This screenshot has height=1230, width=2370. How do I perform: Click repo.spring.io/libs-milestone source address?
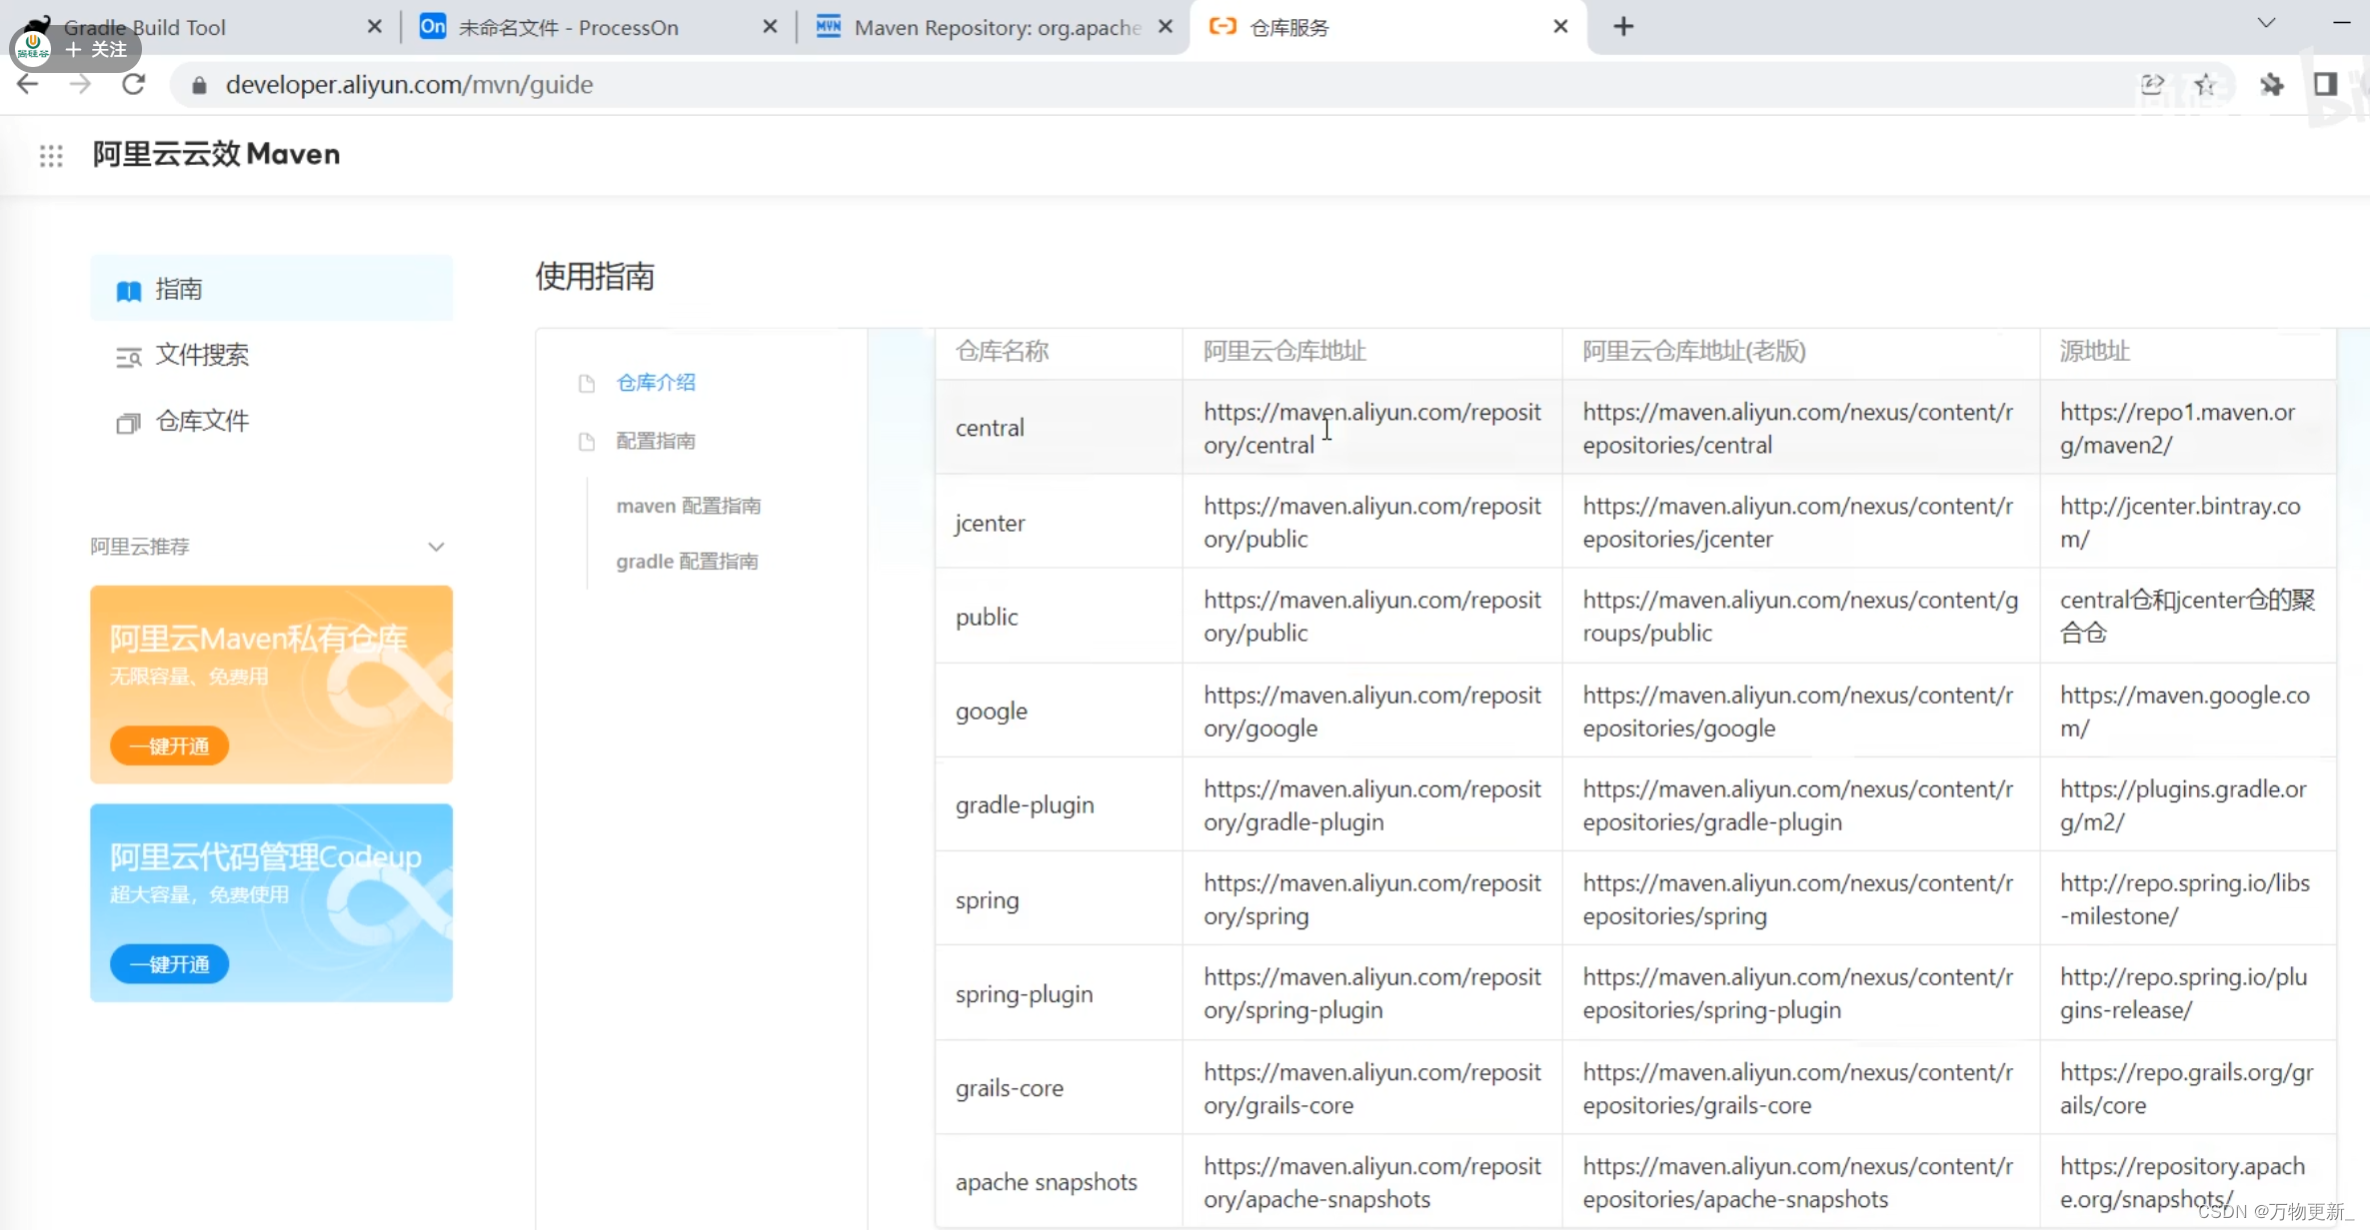click(x=2188, y=899)
